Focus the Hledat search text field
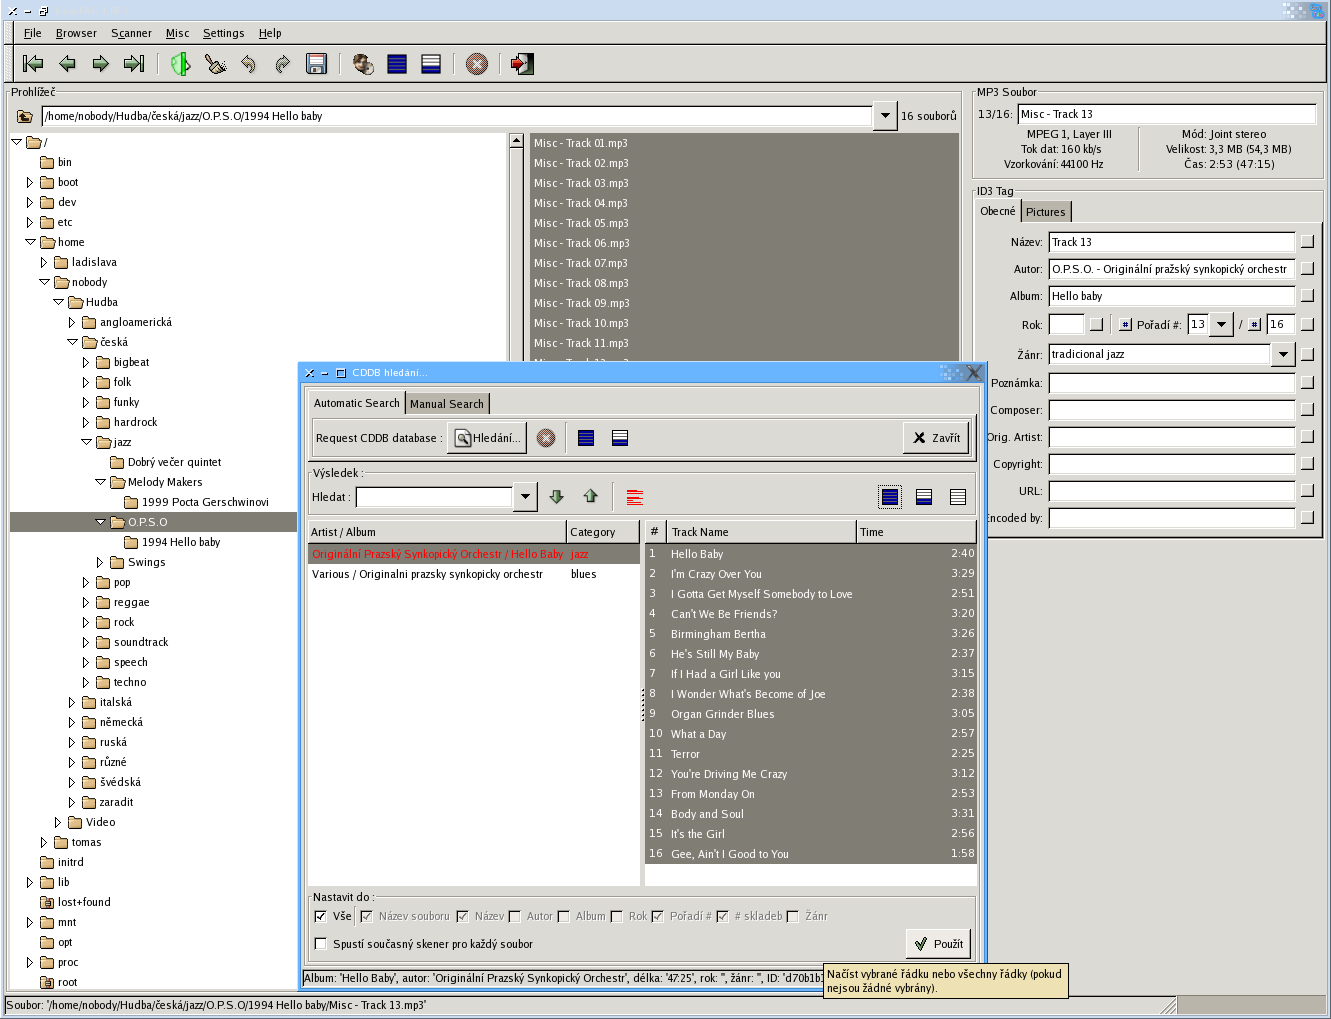1331x1019 pixels. pos(435,497)
